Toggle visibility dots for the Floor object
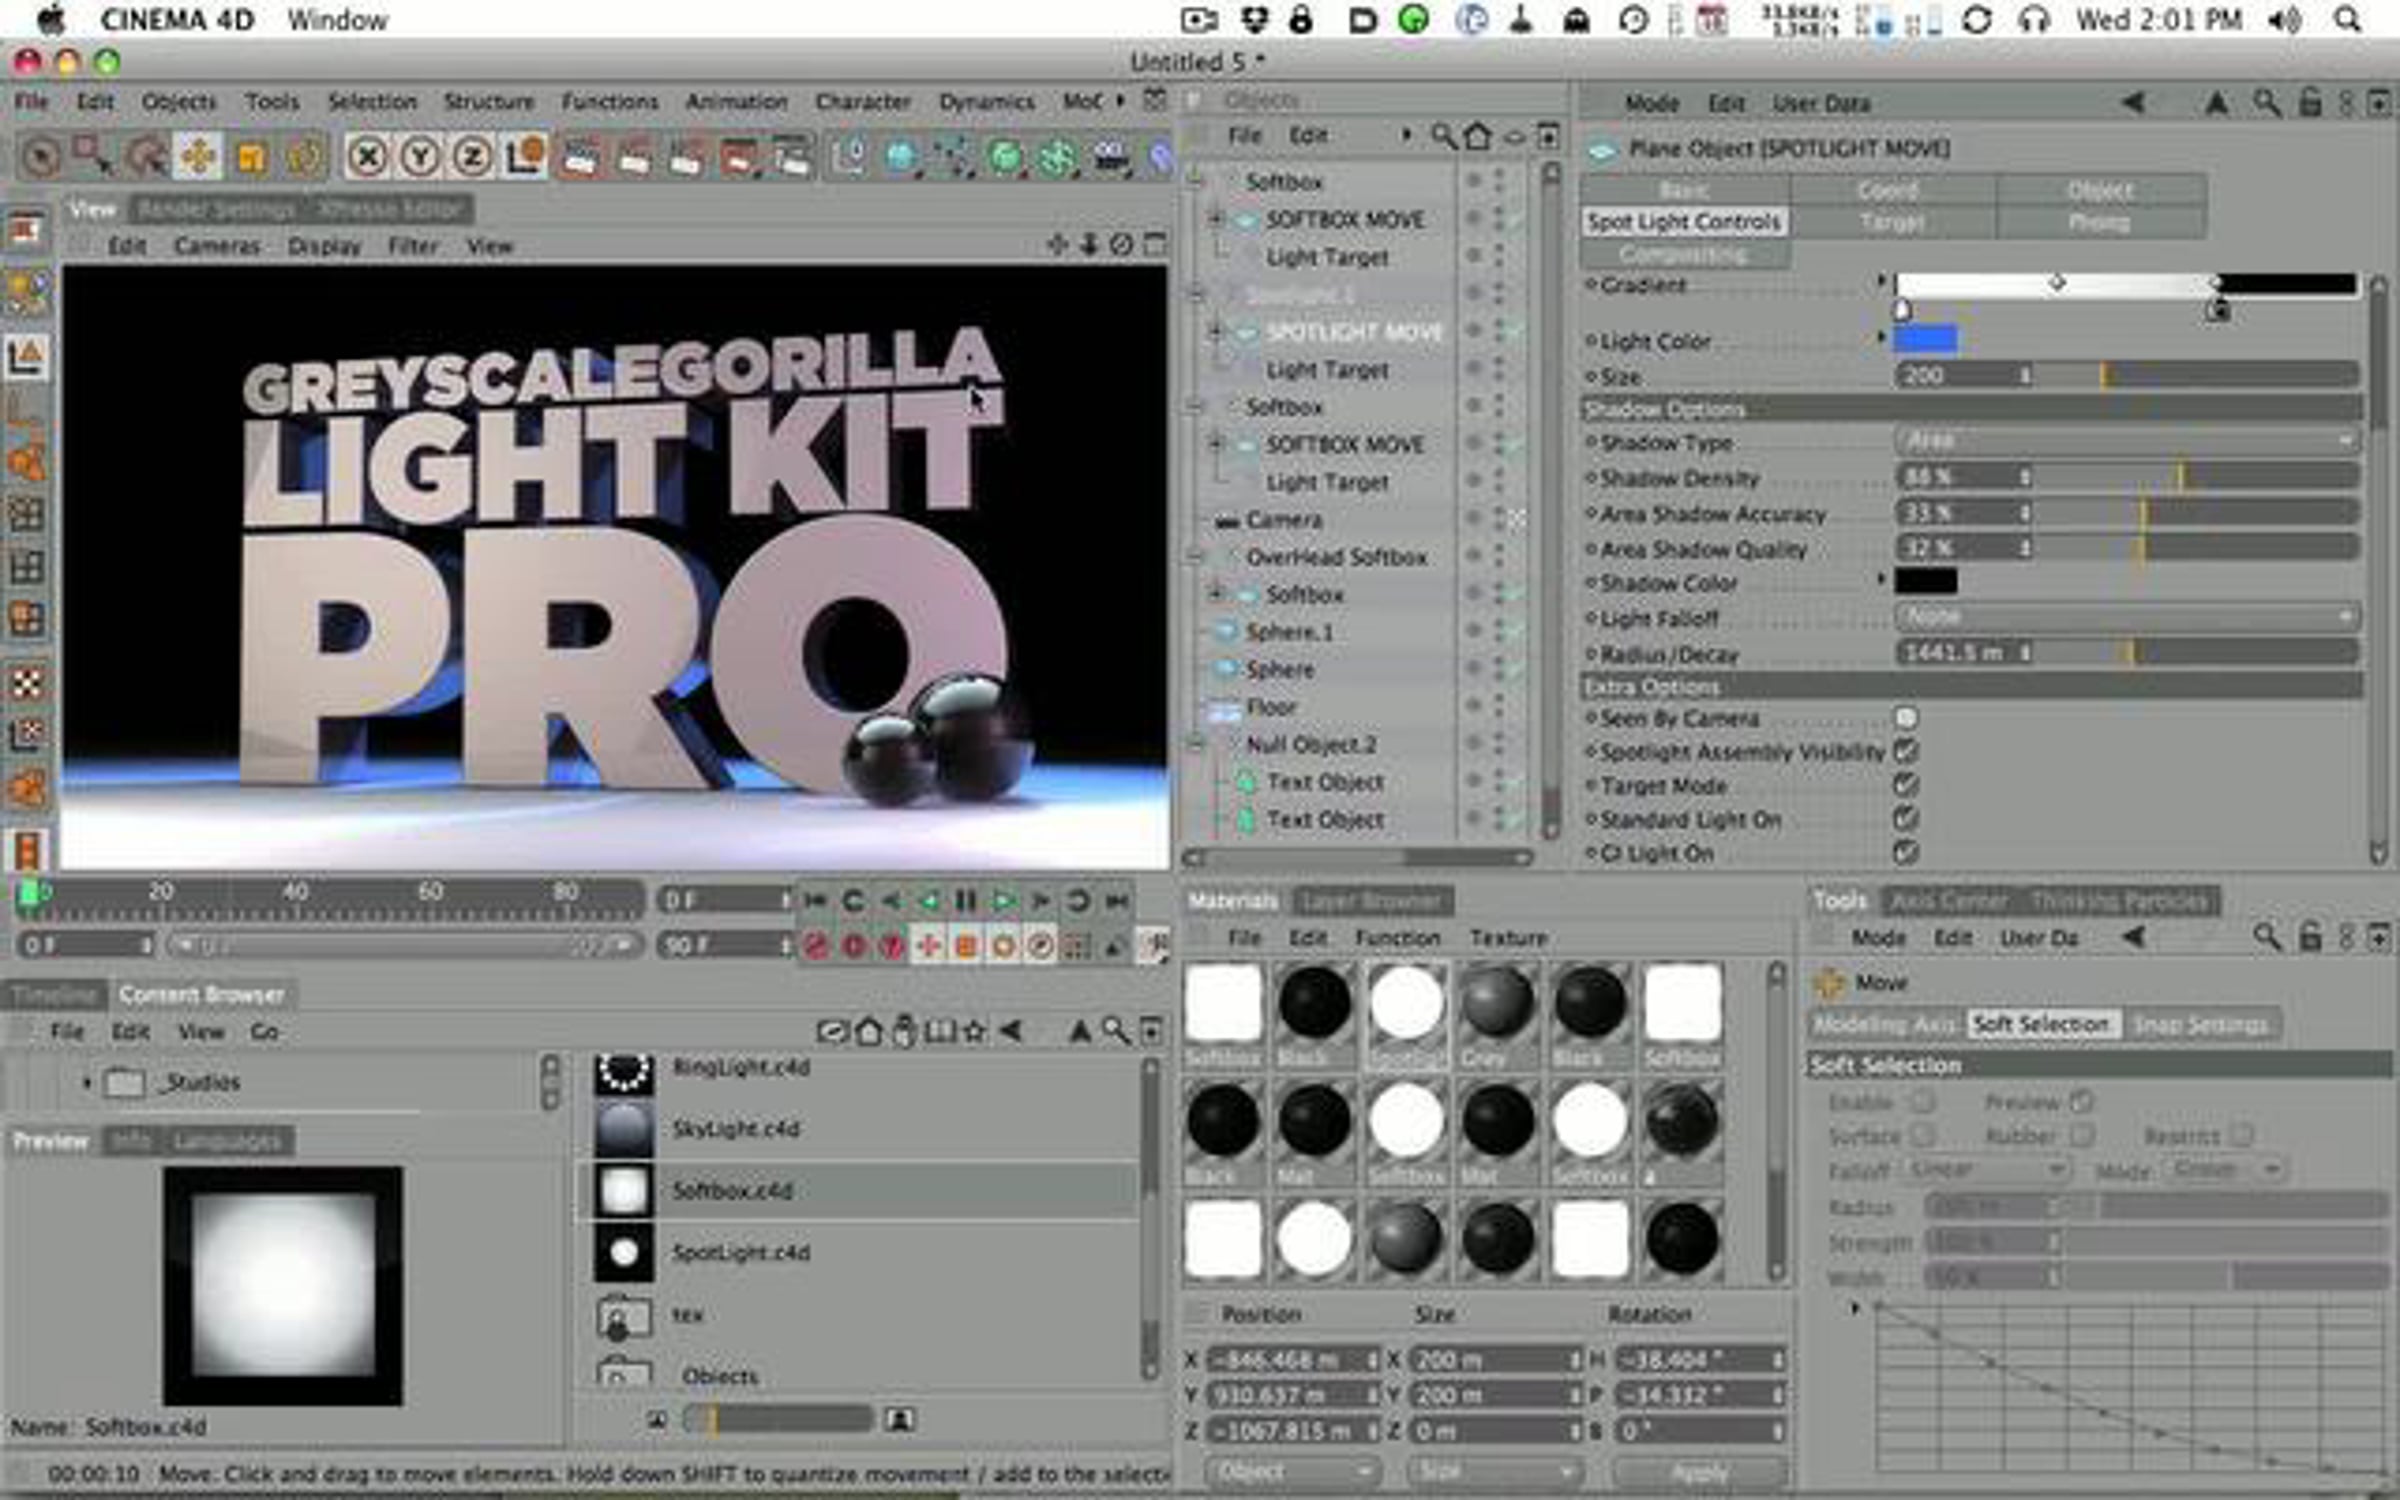Screen dimensions: 2400x1500 coord(1498,707)
